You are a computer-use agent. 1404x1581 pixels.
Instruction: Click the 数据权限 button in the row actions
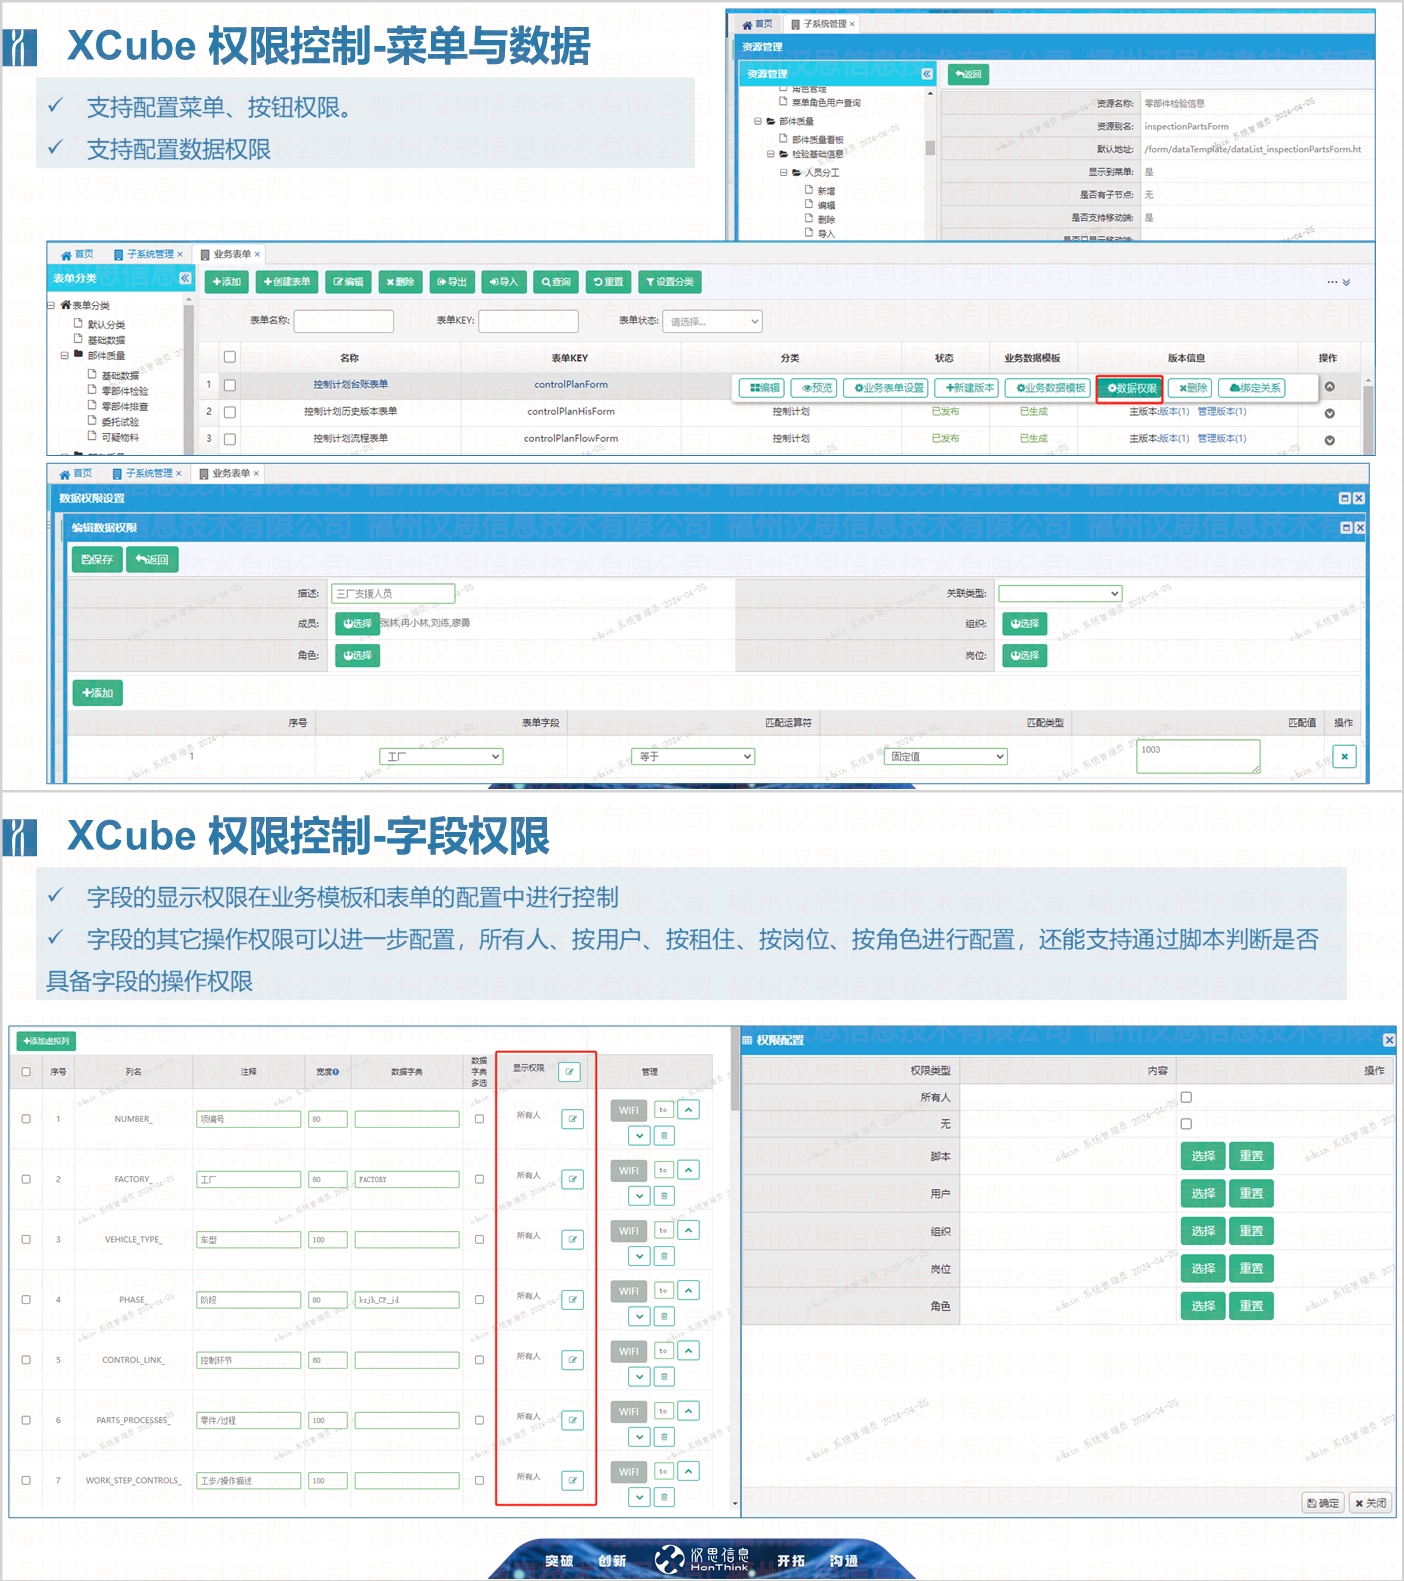[1130, 388]
